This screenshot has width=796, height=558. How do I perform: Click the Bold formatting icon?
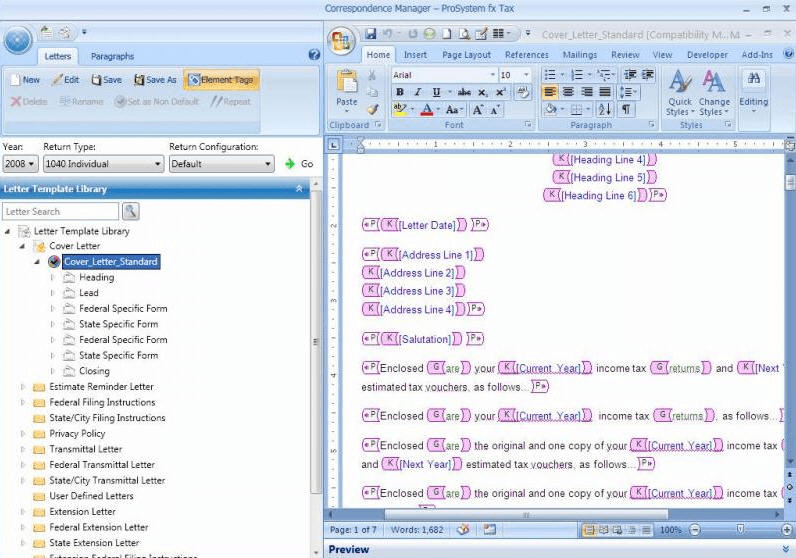(400, 92)
